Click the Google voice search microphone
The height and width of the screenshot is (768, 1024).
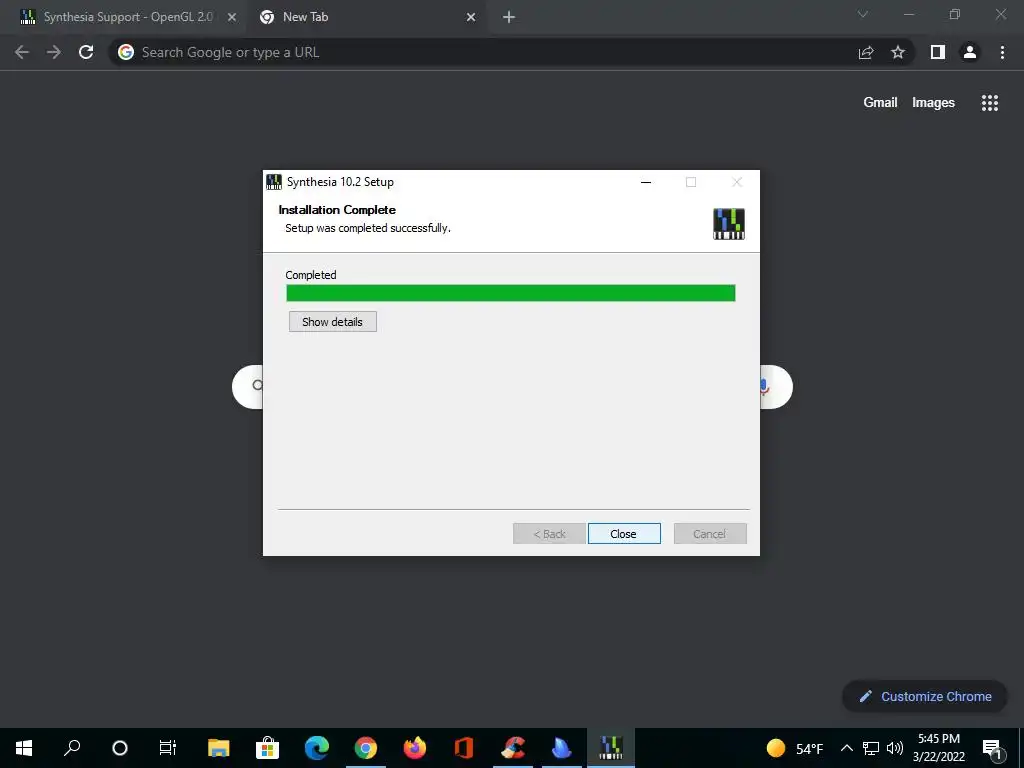click(764, 387)
